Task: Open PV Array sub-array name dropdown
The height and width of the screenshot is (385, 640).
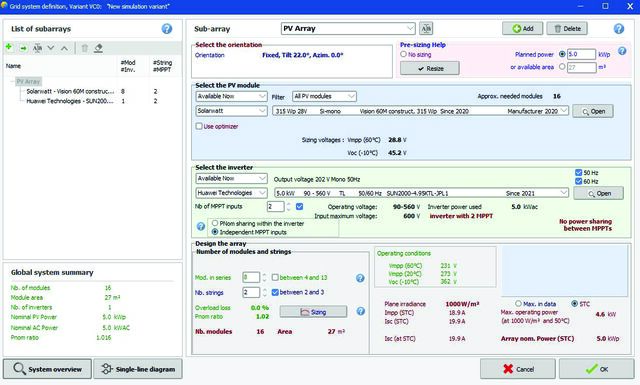Action: tap(348, 29)
